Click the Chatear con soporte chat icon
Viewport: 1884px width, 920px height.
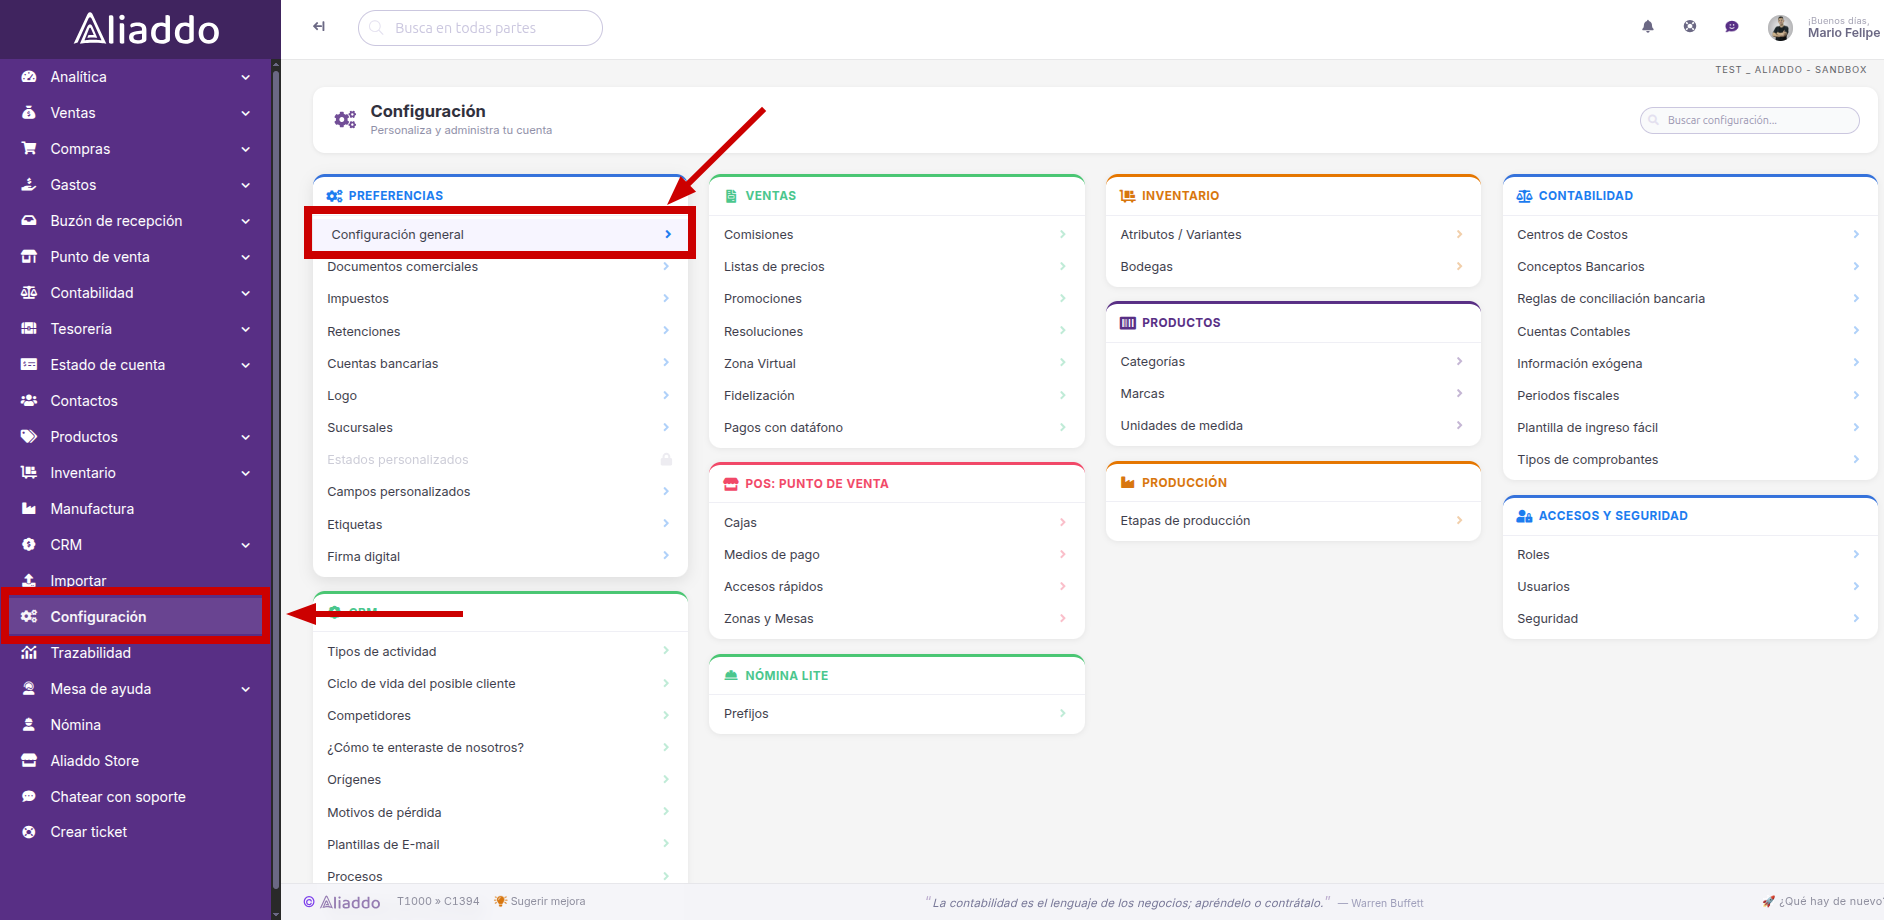coord(29,797)
